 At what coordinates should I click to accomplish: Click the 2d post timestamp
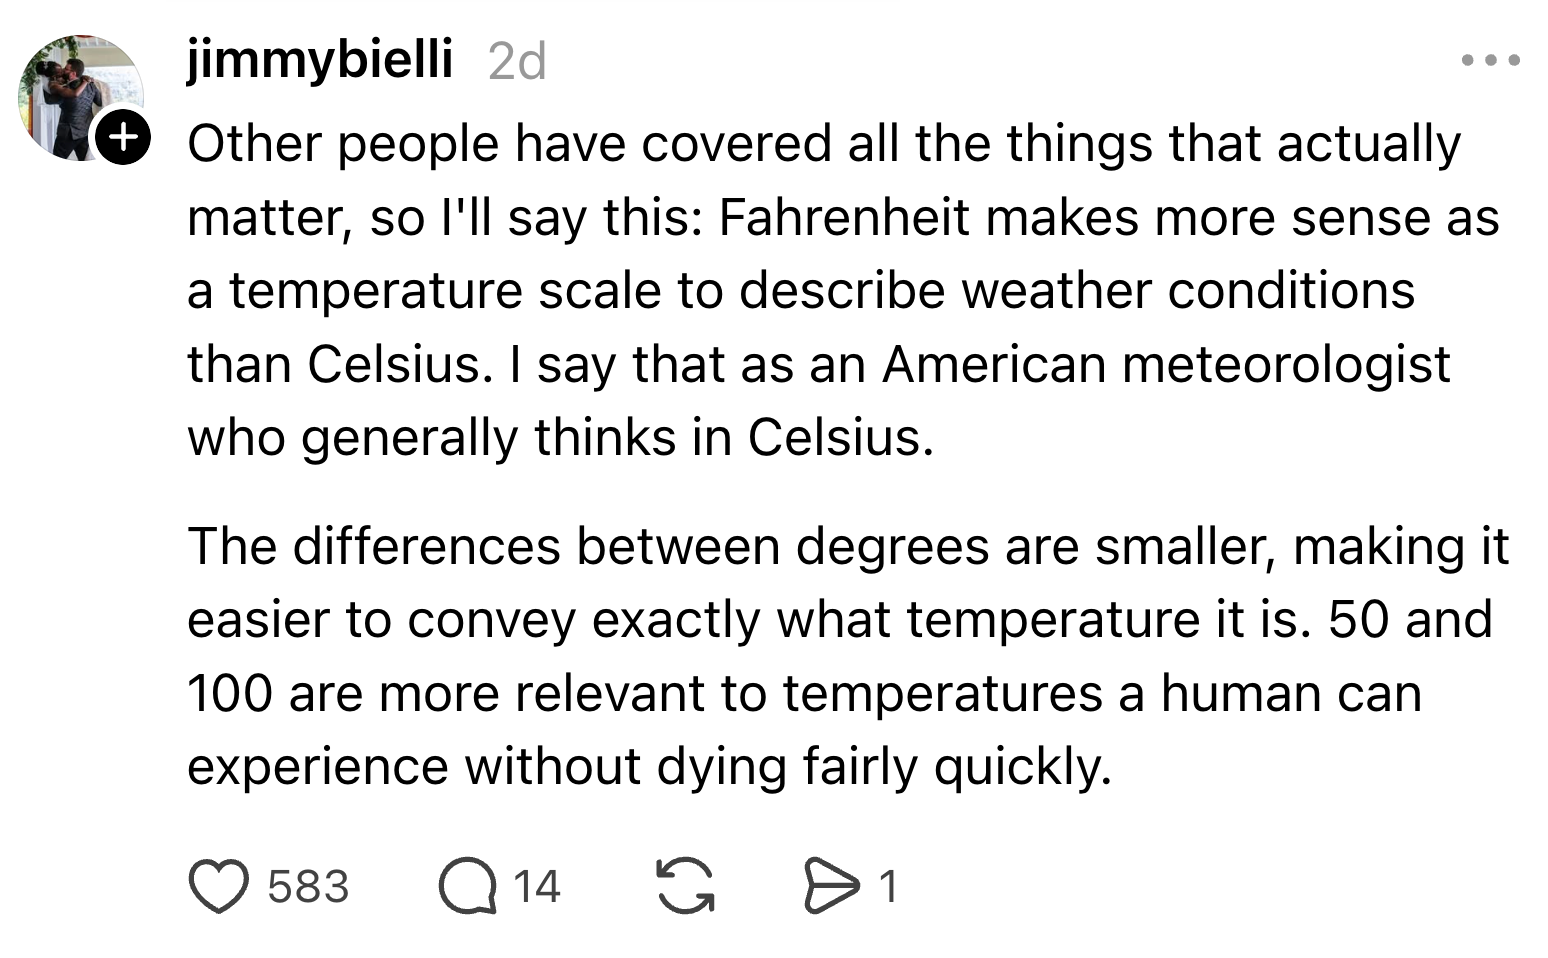pos(517,62)
